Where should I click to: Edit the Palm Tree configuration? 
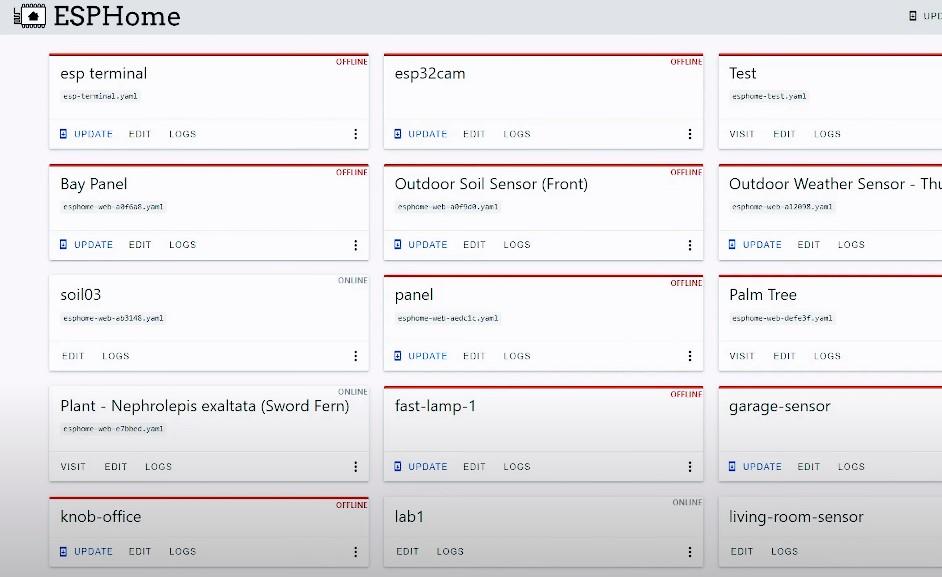[784, 356]
